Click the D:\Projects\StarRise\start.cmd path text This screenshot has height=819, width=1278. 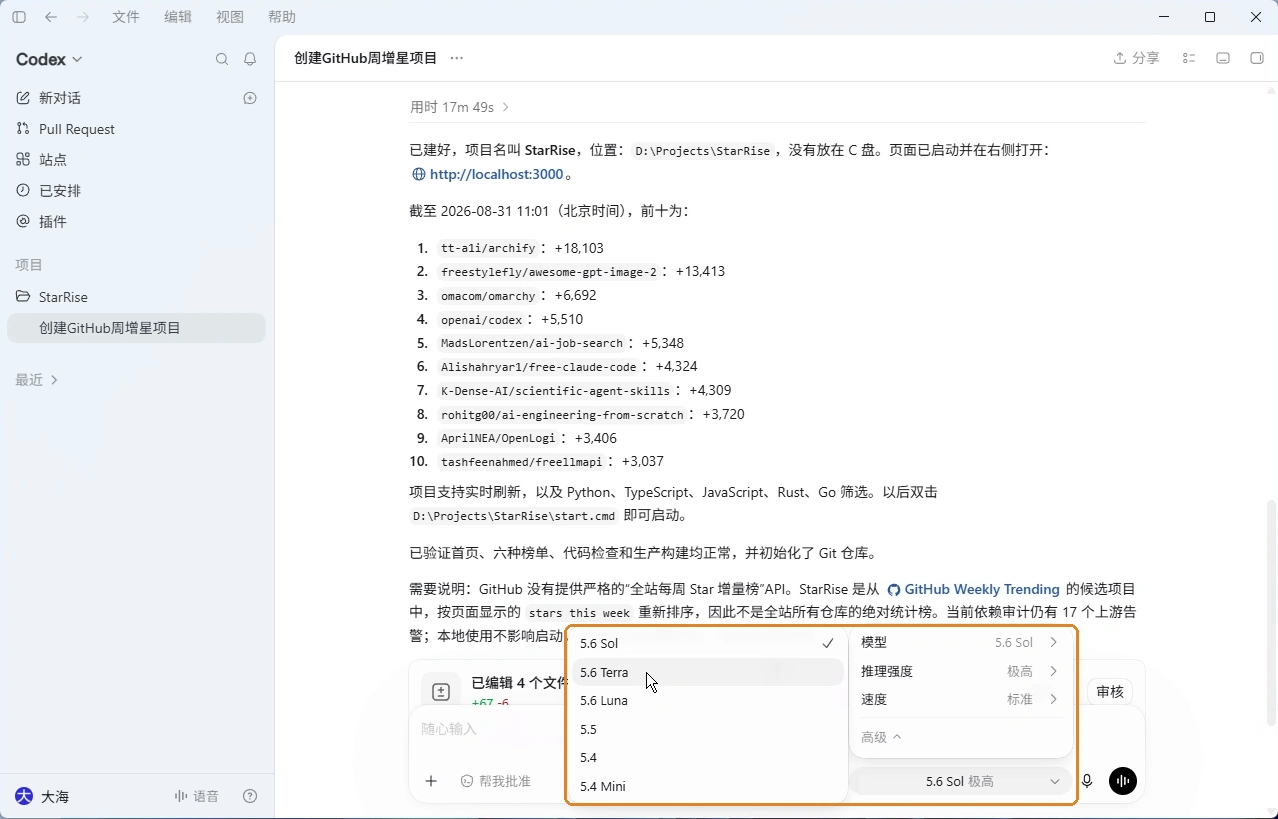pos(514,516)
